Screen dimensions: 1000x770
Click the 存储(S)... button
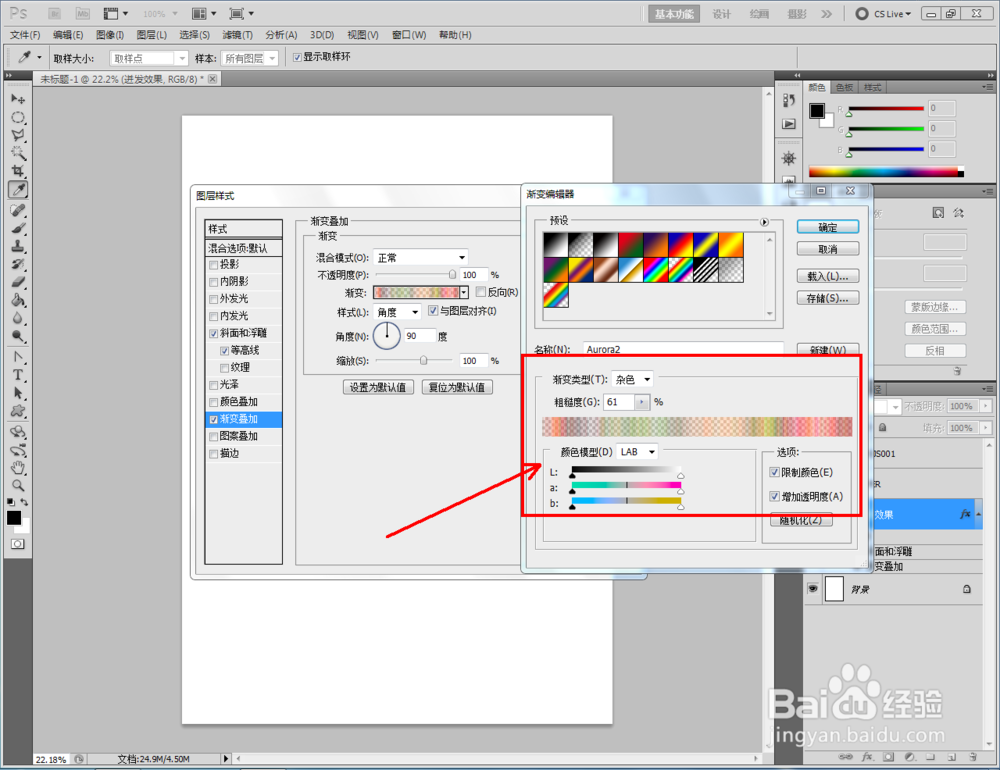coord(828,298)
